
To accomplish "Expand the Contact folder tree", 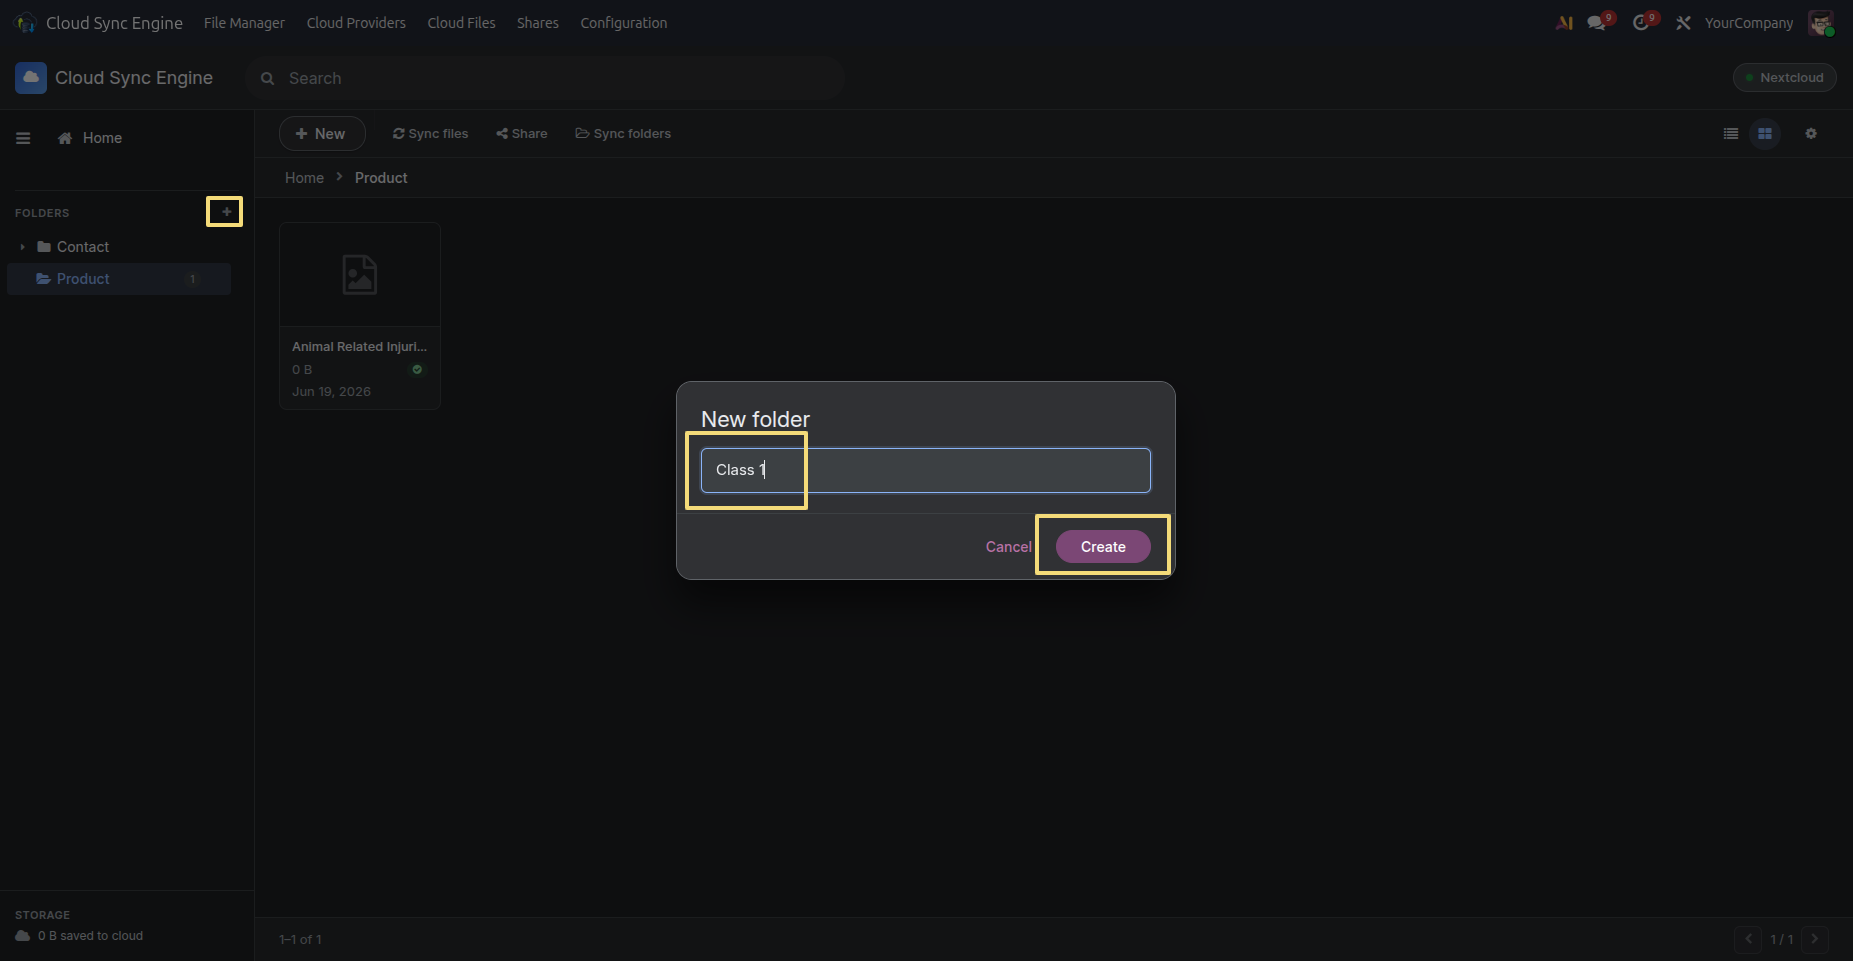I will coord(22,247).
